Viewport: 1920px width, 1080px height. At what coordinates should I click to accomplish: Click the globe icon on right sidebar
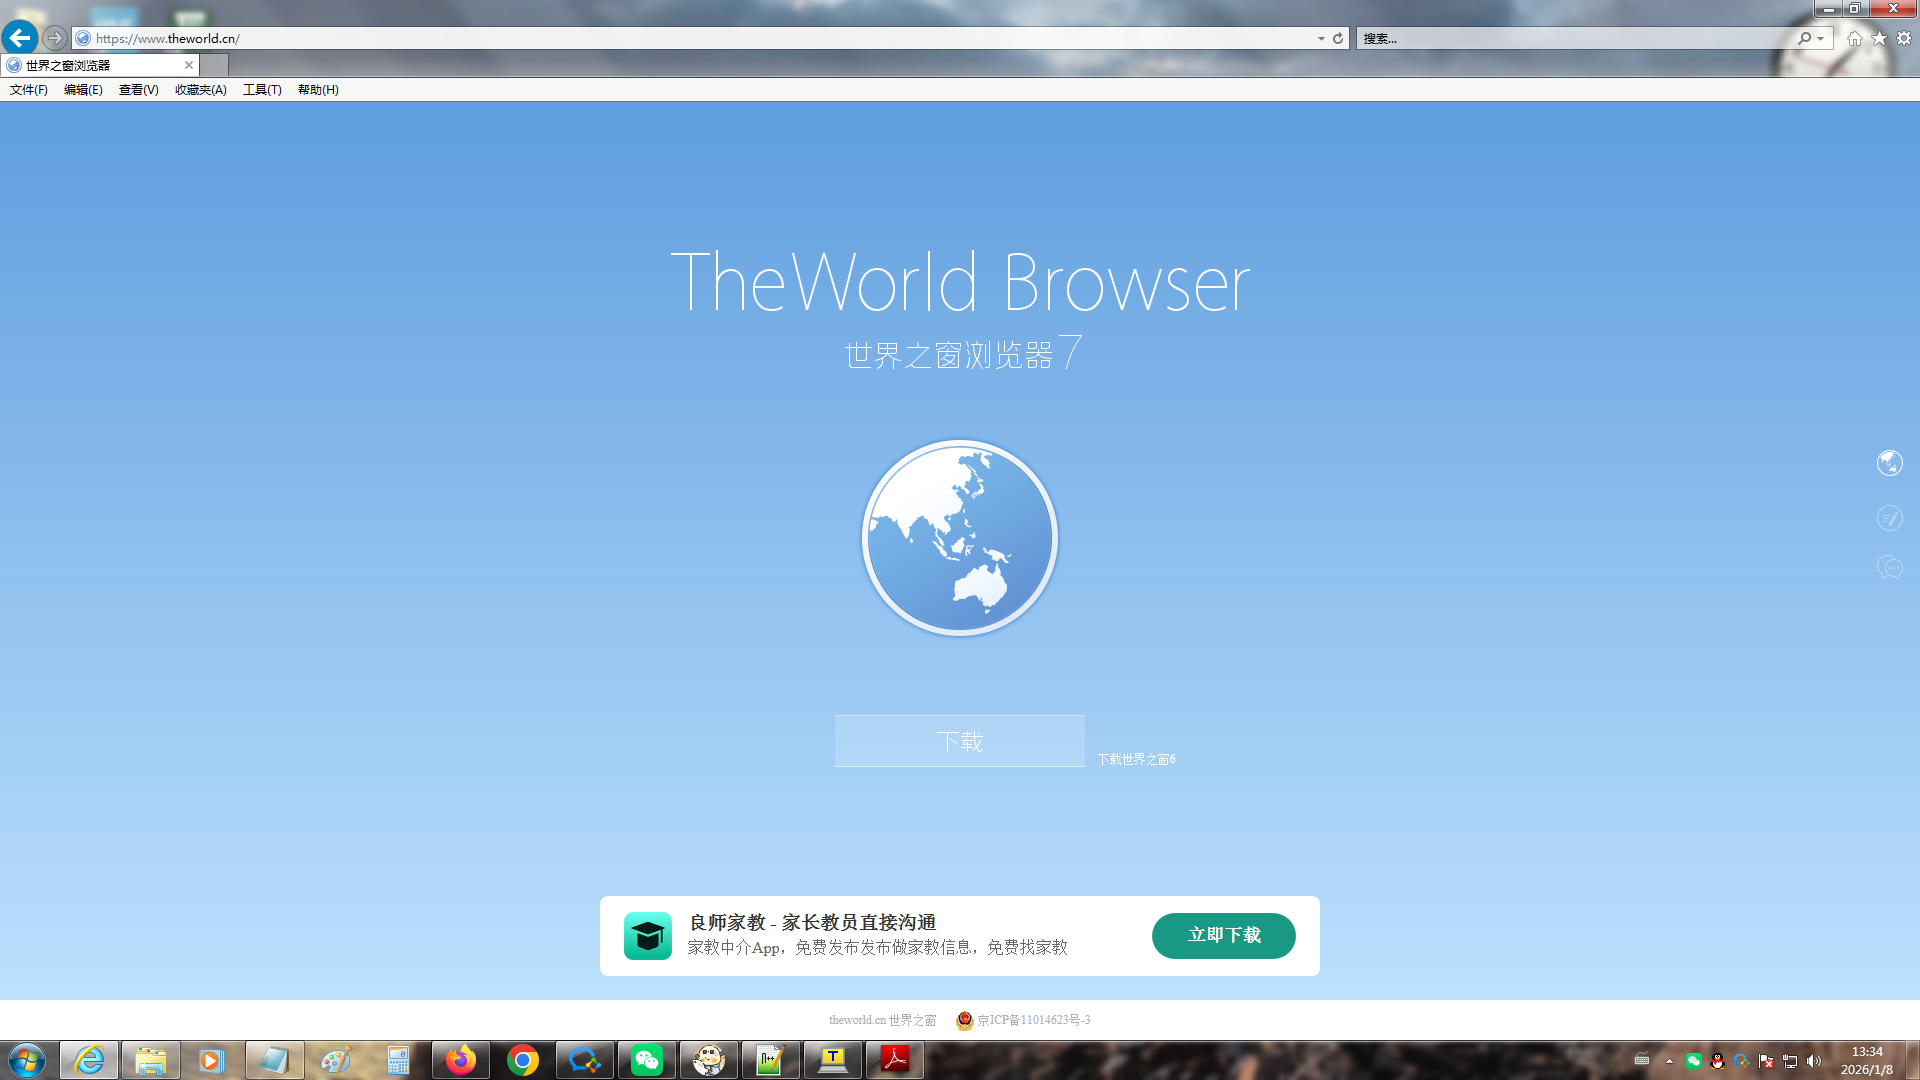(1889, 463)
